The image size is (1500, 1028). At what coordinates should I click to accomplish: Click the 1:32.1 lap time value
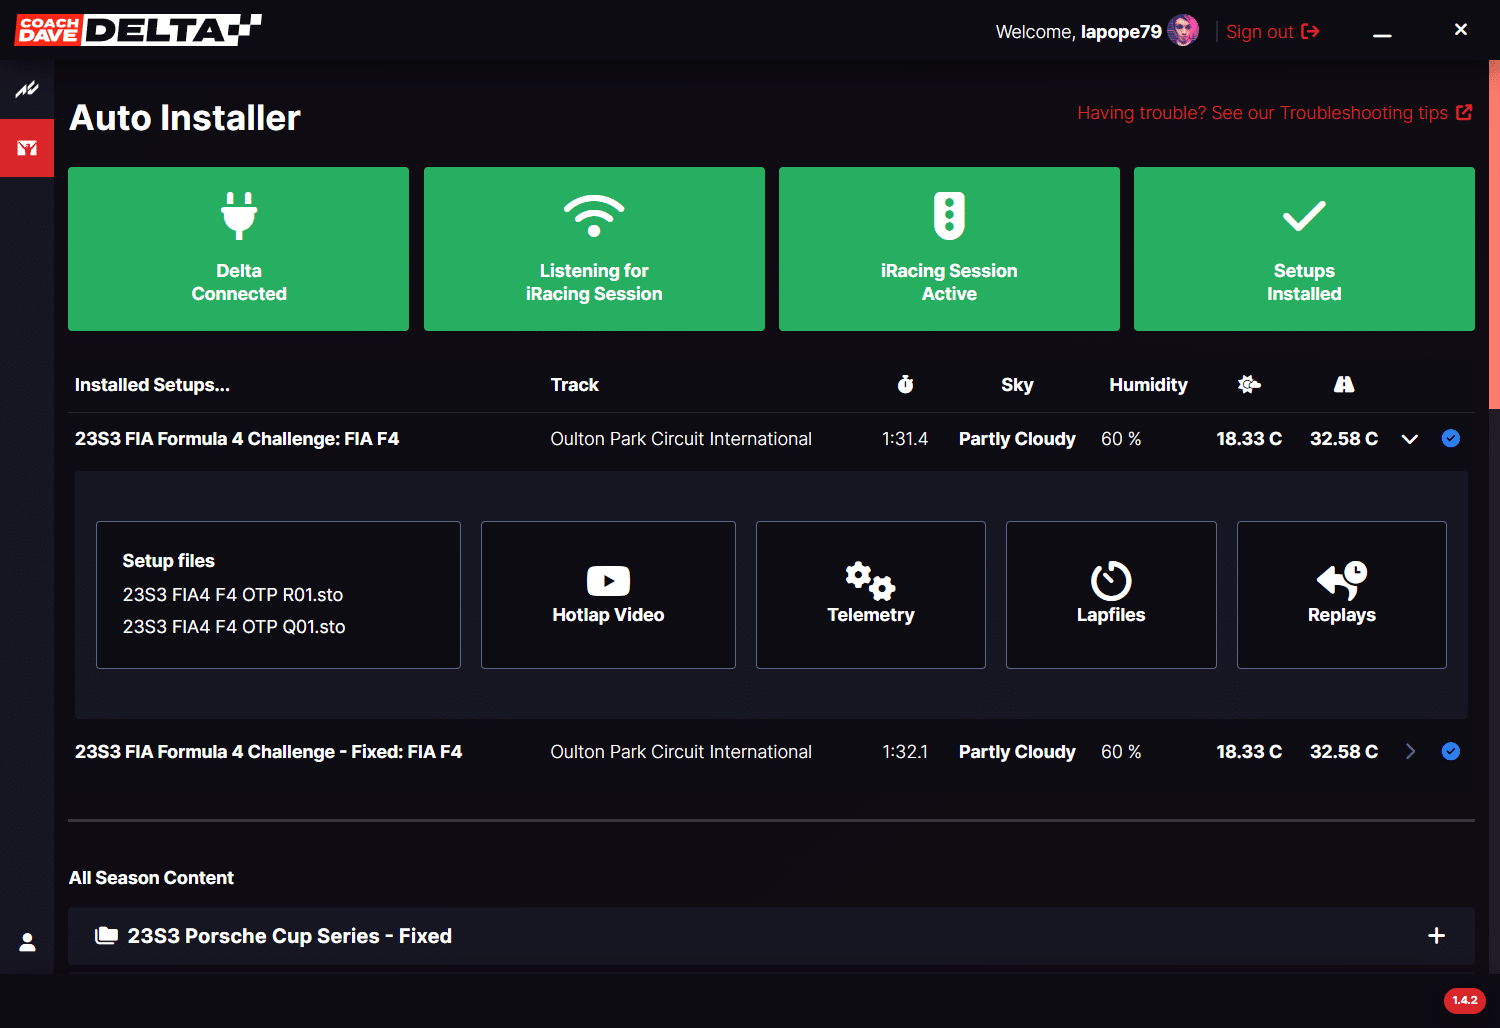click(905, 752)
